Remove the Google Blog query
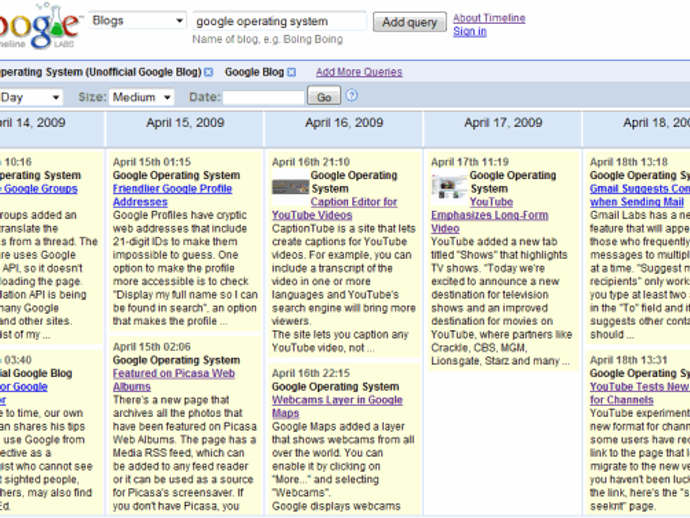This screenshot has width=690, height=518. pyautogui.click(x=291, y=72)
